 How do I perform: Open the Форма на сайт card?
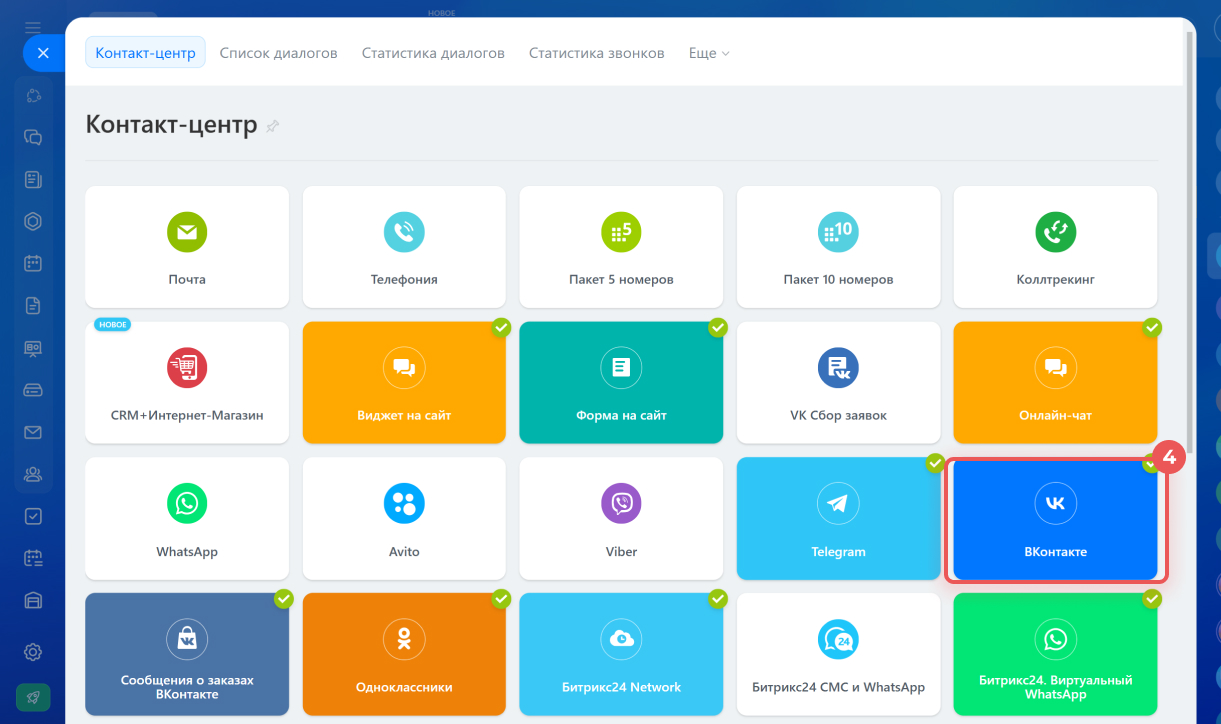[621, 382]
